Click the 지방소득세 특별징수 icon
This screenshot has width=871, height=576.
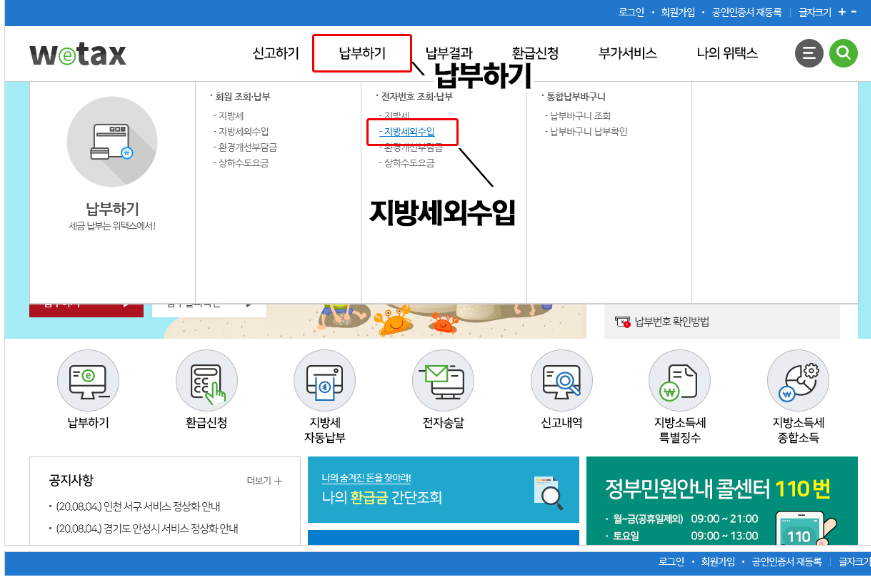click(x=677, y=381)
